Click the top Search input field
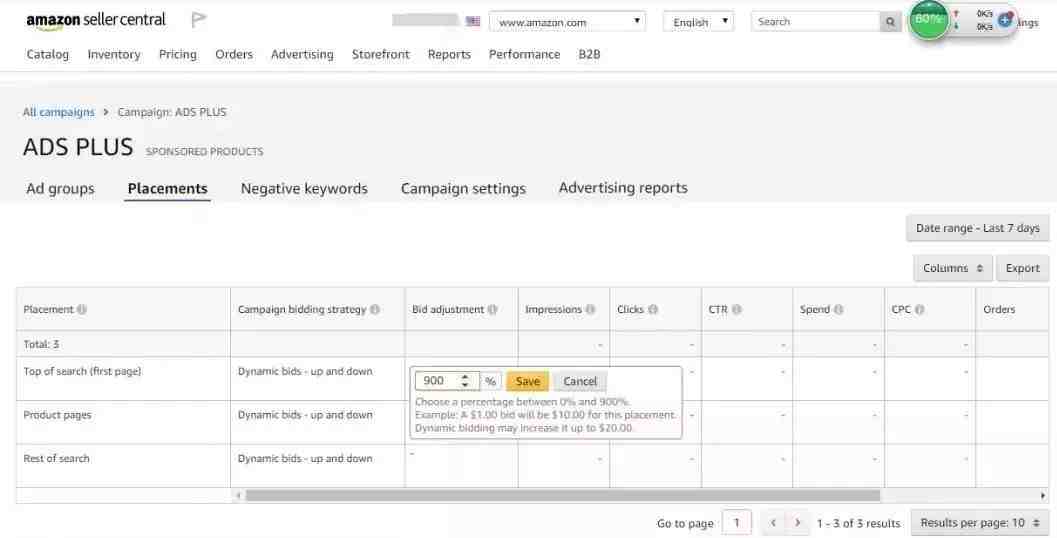Screen dimensions: 1057x538 (x=815, y=22)
